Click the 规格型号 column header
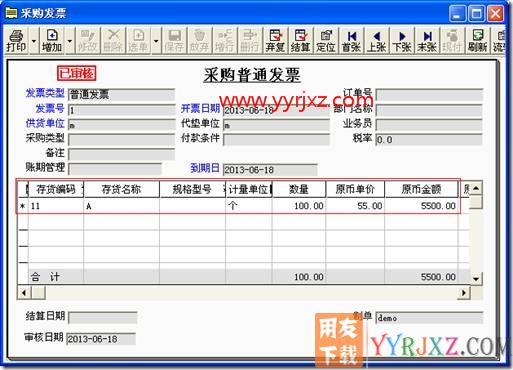This screenshot has height=370, width=513. coord(192,189)
